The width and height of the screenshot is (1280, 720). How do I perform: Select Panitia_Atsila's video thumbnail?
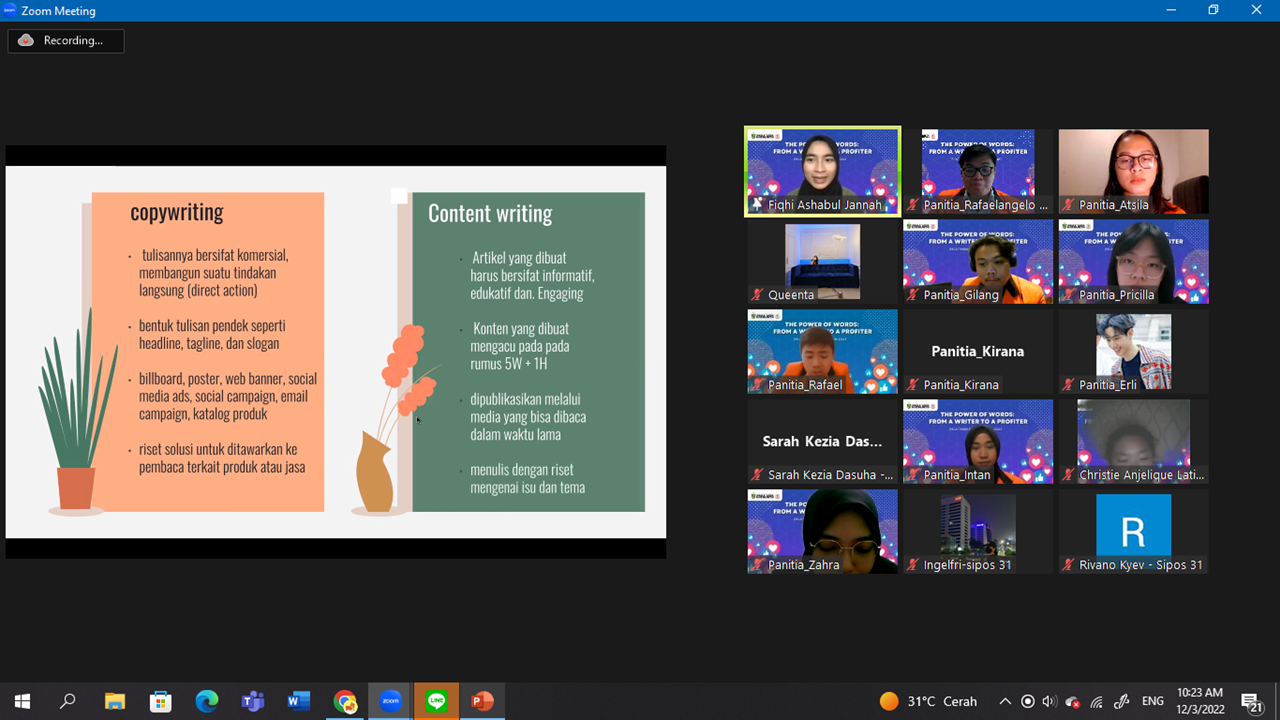1133,170
